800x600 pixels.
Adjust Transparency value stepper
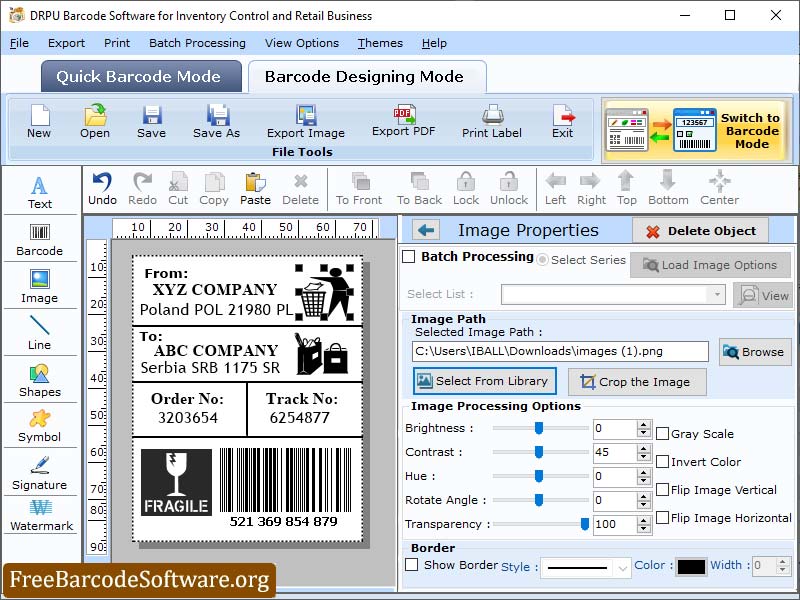coord(644,524)
